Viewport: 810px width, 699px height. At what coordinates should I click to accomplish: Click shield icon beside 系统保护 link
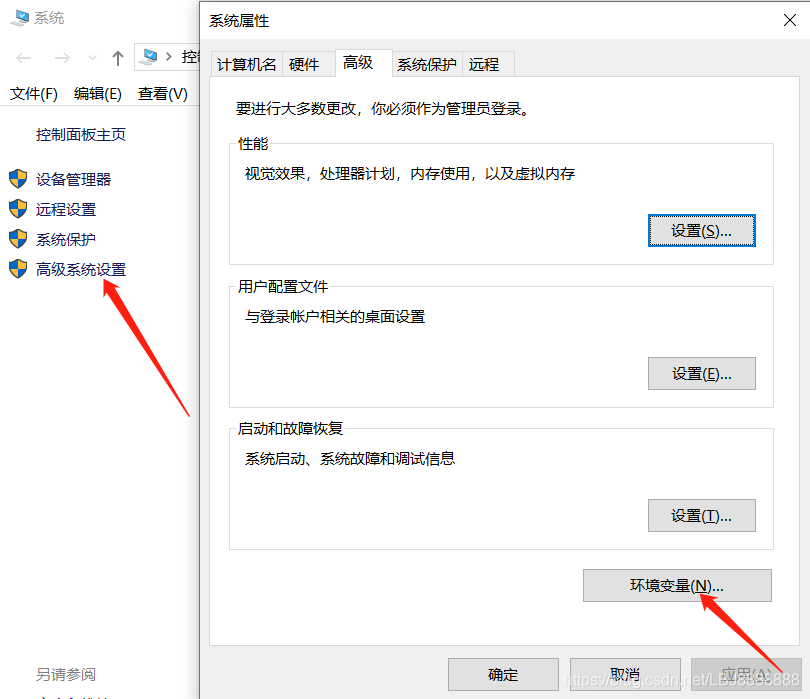pos(18,239)
